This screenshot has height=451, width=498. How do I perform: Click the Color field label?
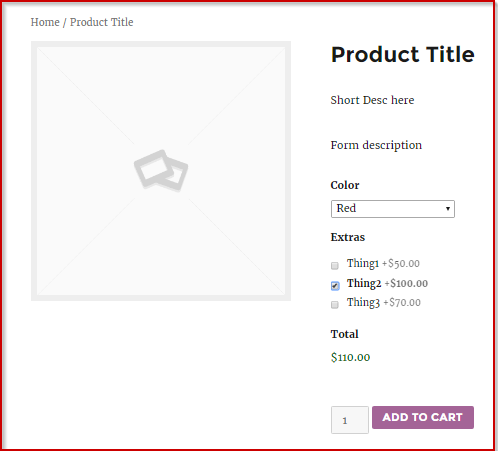tap(345, 185)
